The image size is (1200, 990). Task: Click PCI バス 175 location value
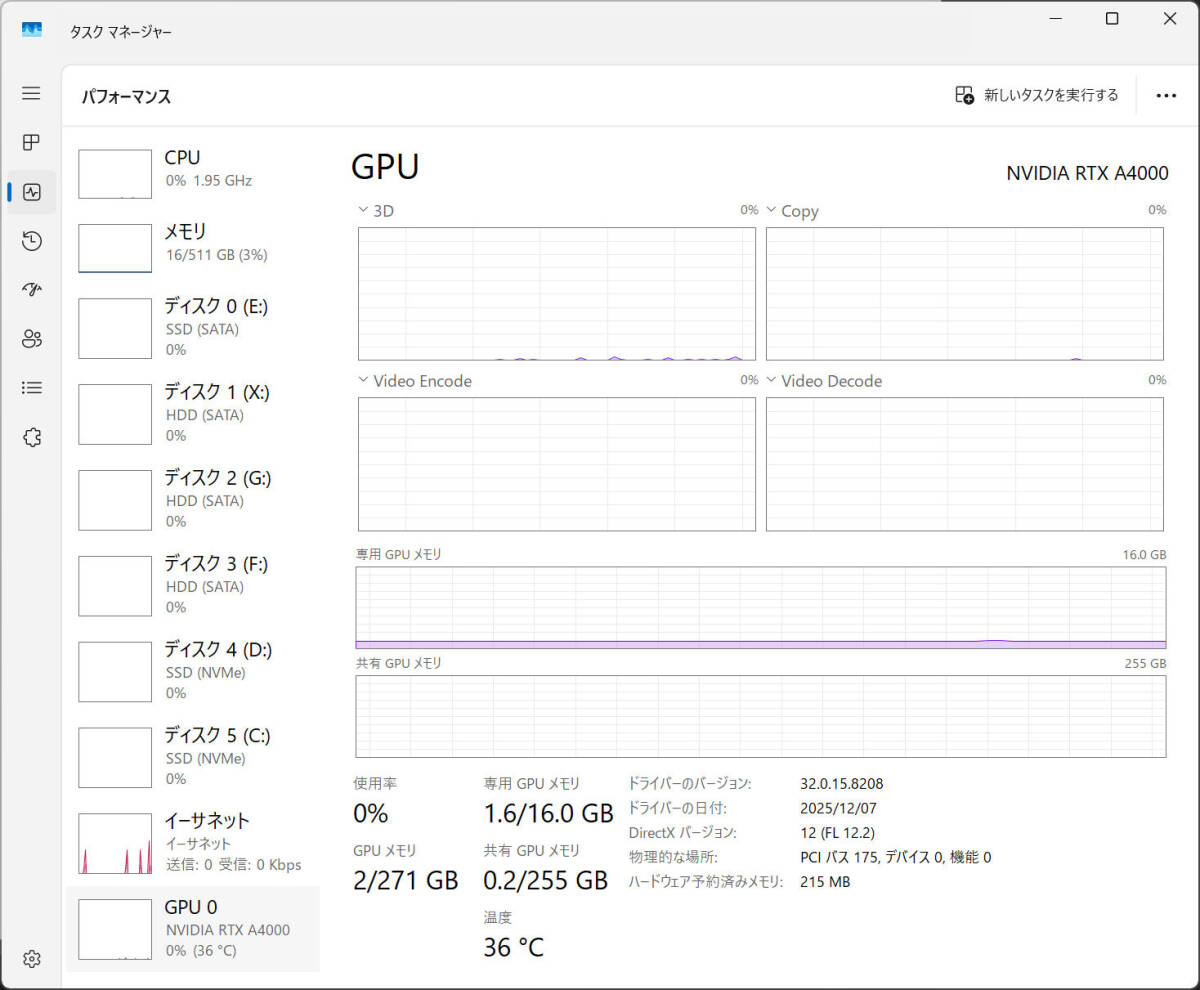(896, 857)
